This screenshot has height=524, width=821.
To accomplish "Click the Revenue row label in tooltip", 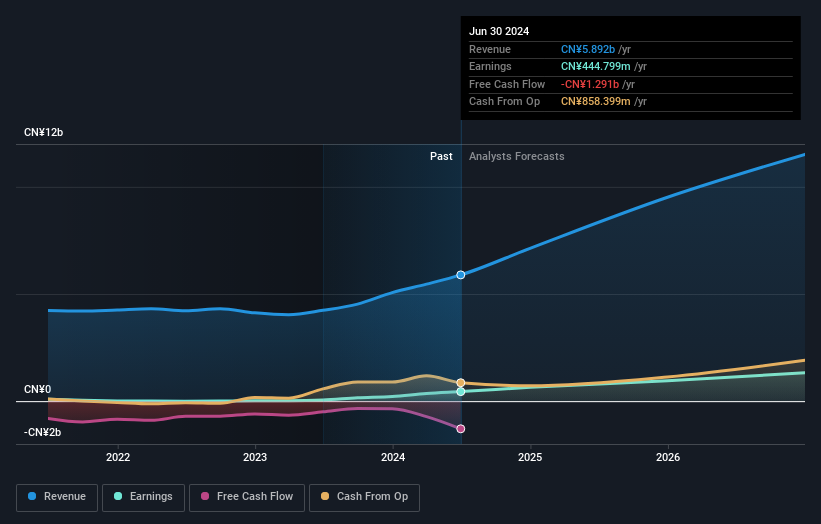I will [x=490, y=49].
